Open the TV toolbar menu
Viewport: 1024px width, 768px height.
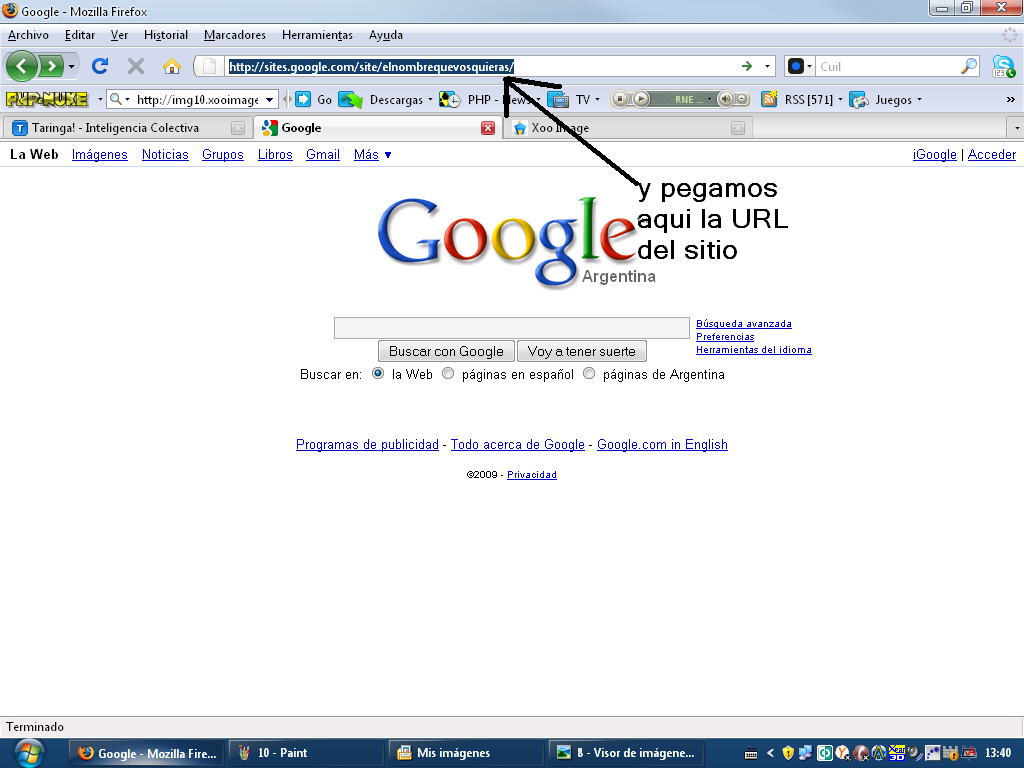(x=588, y=99)
